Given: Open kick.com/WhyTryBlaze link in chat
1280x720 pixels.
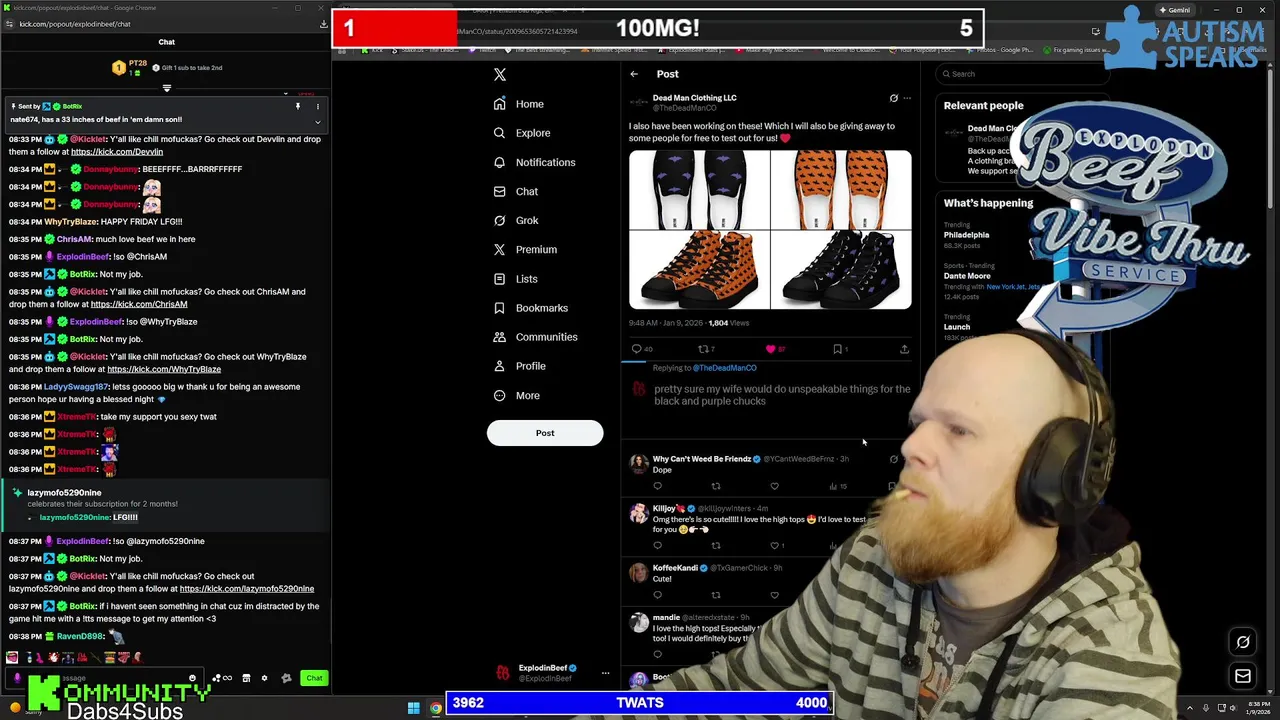Looking at the screenshot, I should click(164, 369).
